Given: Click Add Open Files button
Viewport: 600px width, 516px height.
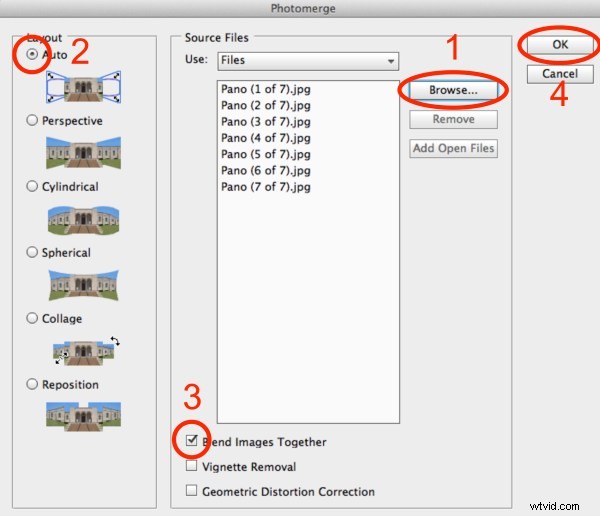Looking at the screenshot, I should click(x=453, y=148).
